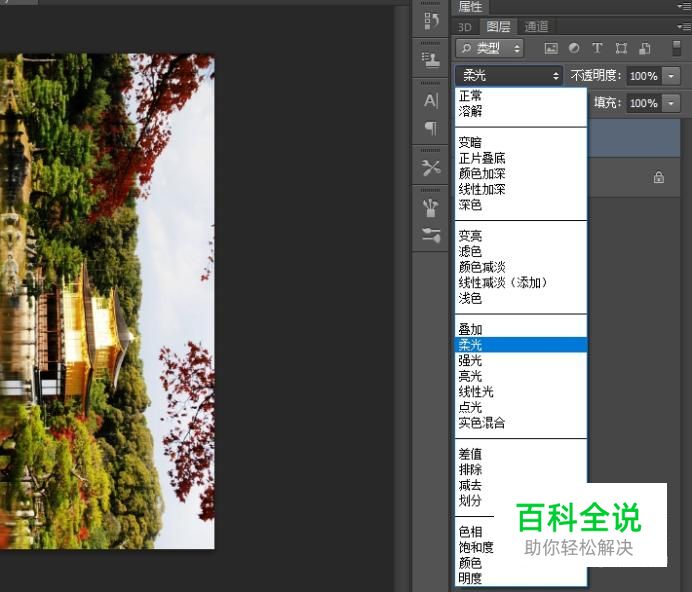The width and height of the screenshot is (692, 592).
Task: Choose 点光 blend mode
Action: (x=521, y=407)
